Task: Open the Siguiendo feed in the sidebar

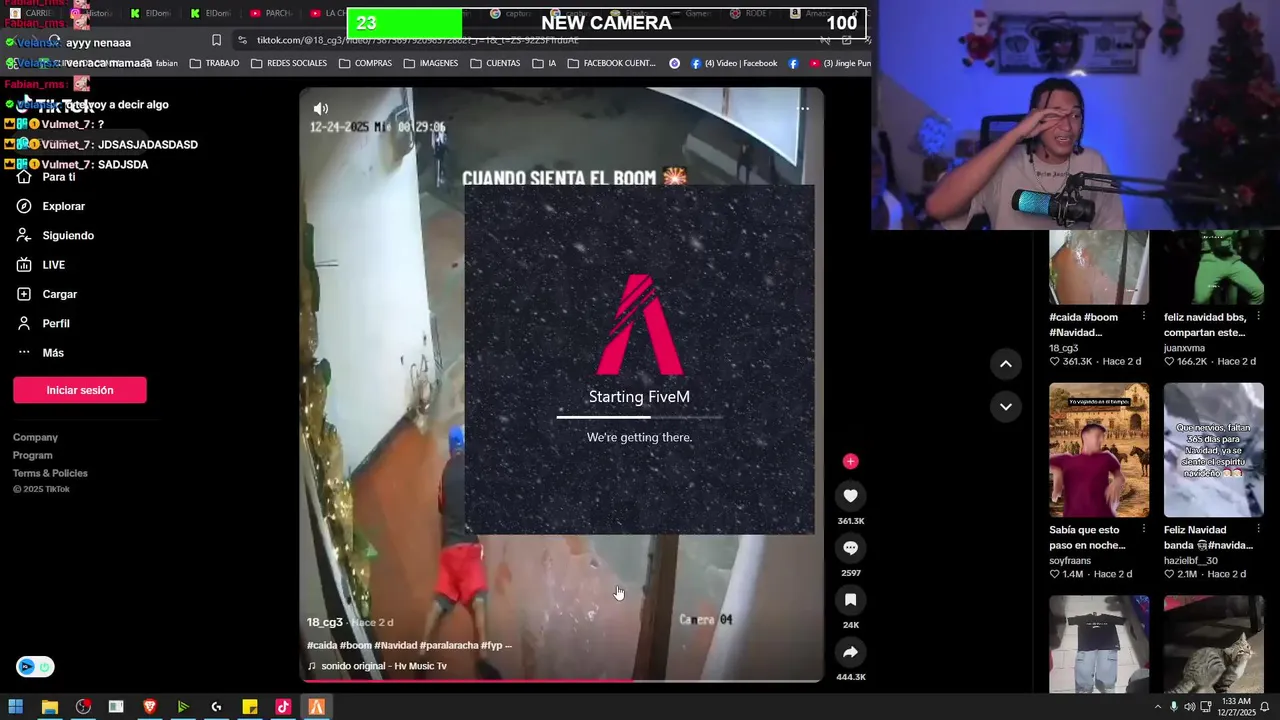Action: tap(56, 235)
